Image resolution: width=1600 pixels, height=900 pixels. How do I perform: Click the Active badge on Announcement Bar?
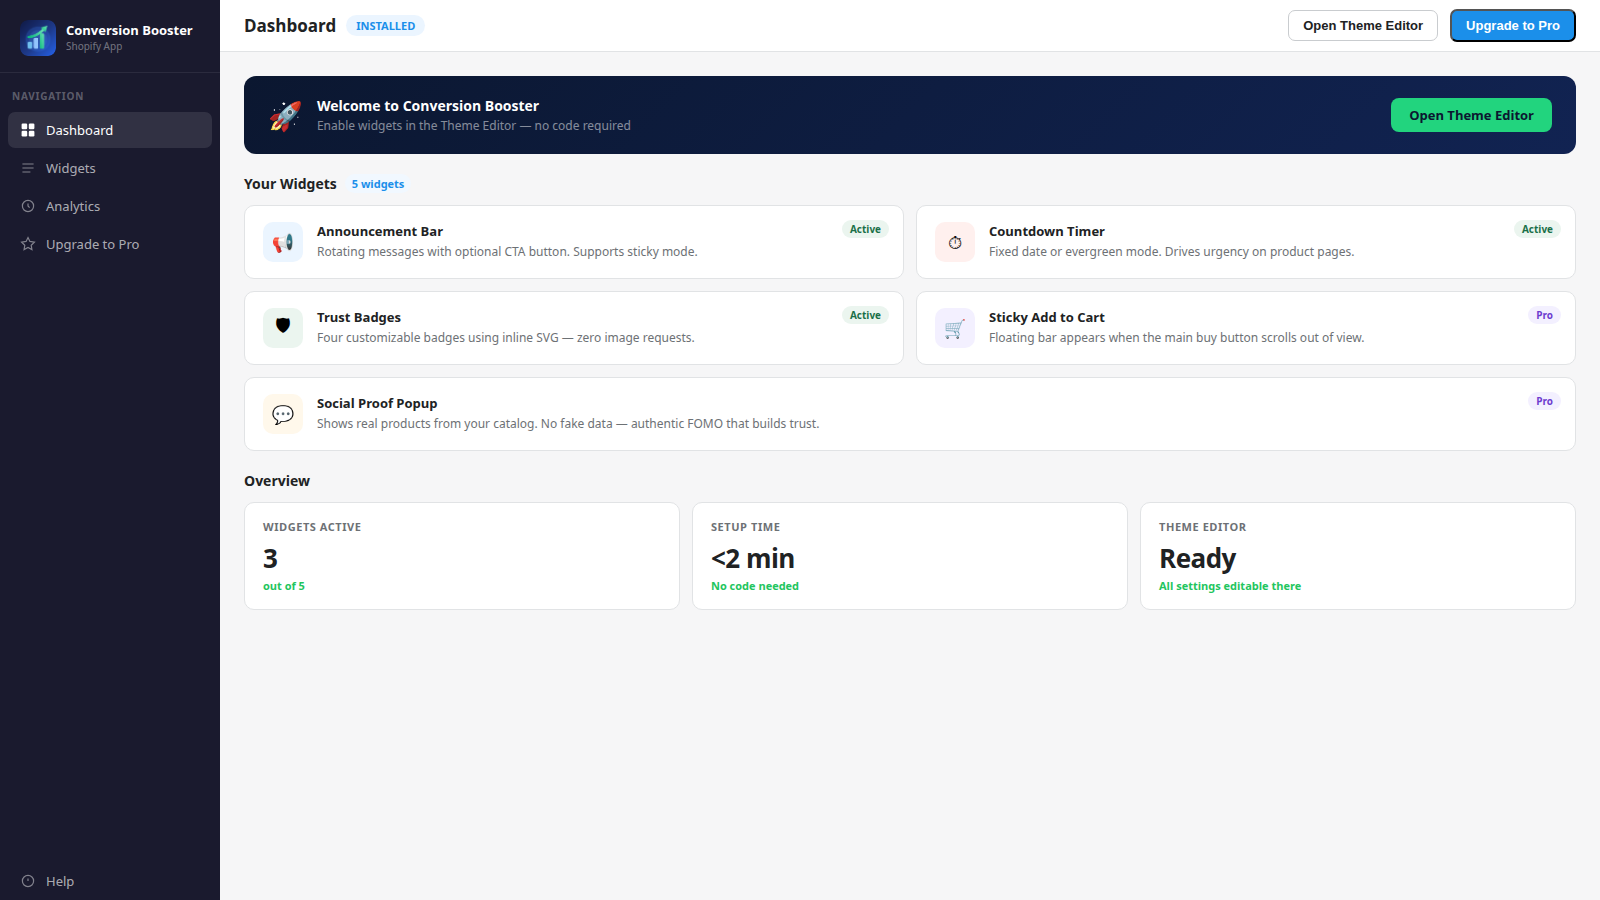[x=865, y=229]
